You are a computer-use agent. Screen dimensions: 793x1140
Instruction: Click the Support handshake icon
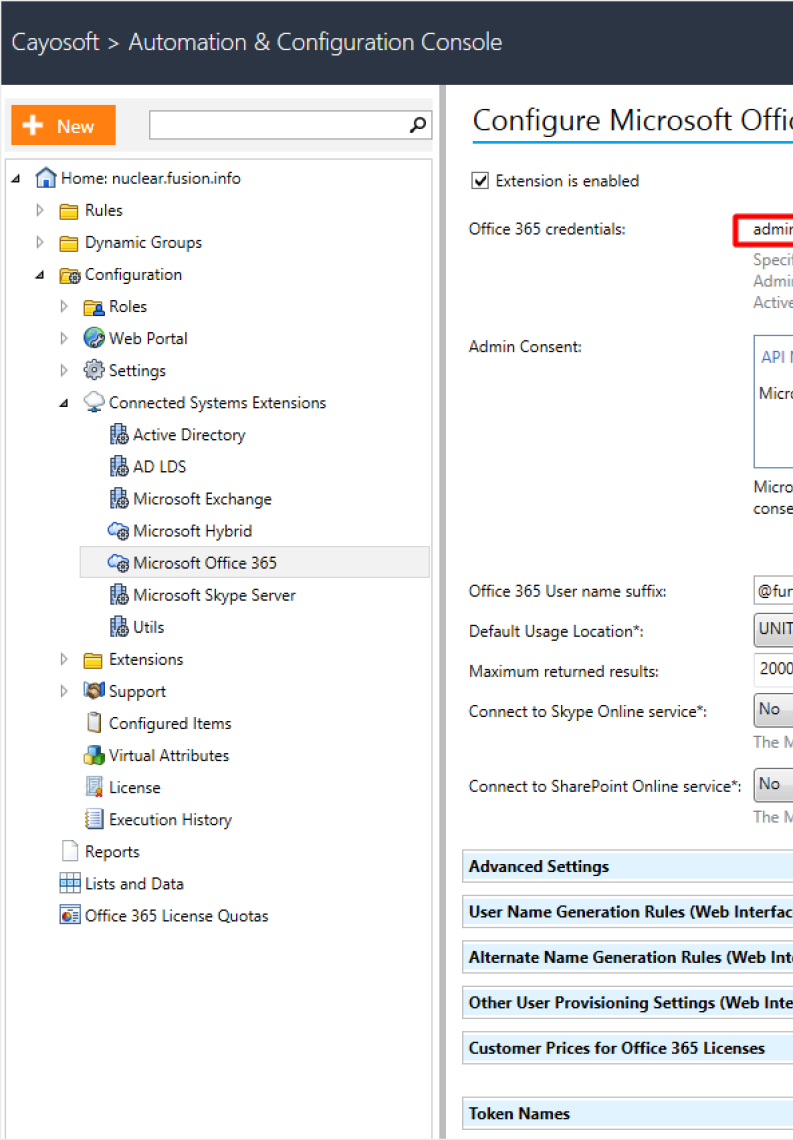(94, 690)
